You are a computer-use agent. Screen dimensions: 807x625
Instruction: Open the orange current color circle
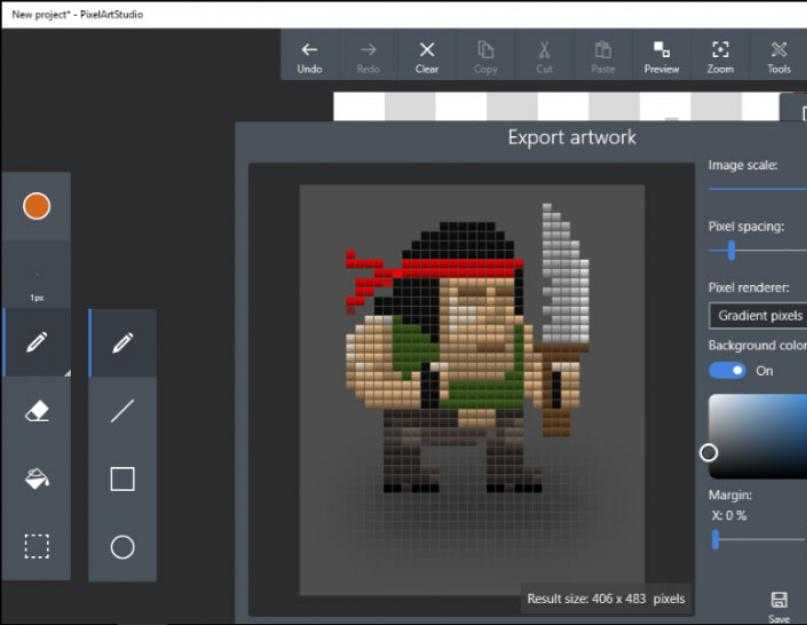pyautogui.click(x=37, y=206)
